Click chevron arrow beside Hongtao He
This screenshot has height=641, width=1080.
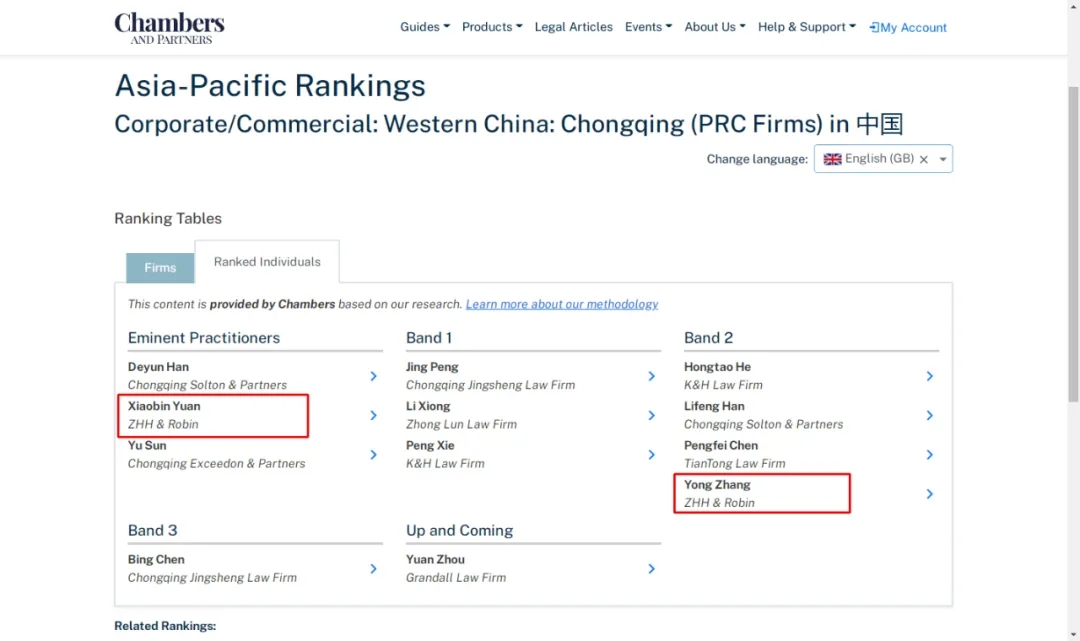[x=929, y=376]
